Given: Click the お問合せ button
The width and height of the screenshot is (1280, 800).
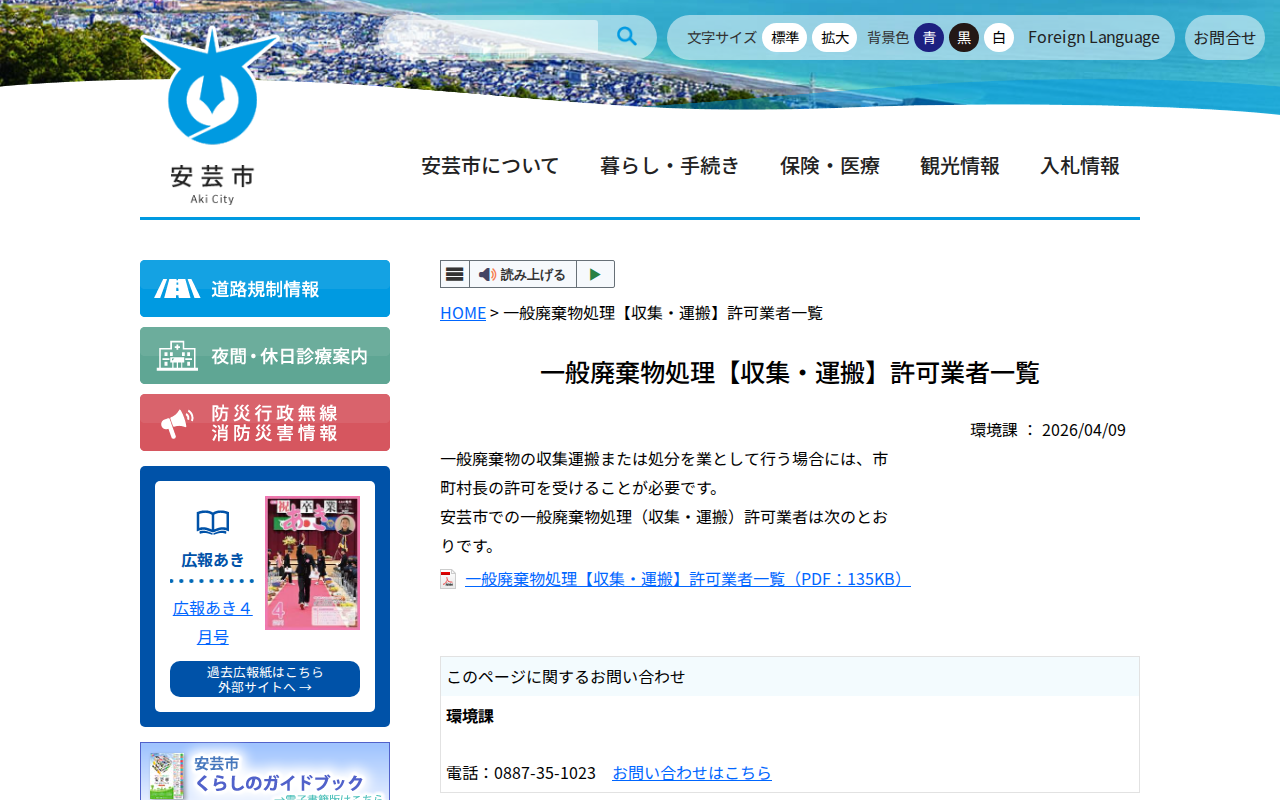Looking at the screenshot, I should (1225, 38).
